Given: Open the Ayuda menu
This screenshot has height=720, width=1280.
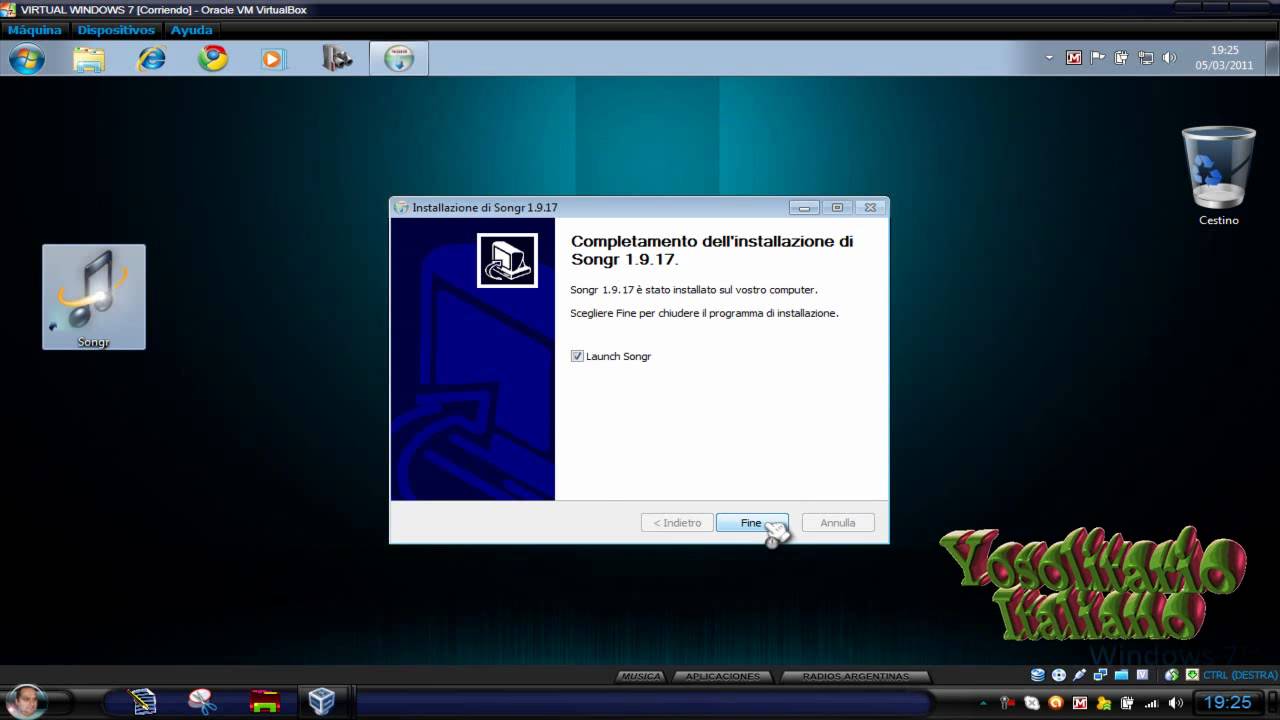Looking at the screenshot, I should point(191,30).
